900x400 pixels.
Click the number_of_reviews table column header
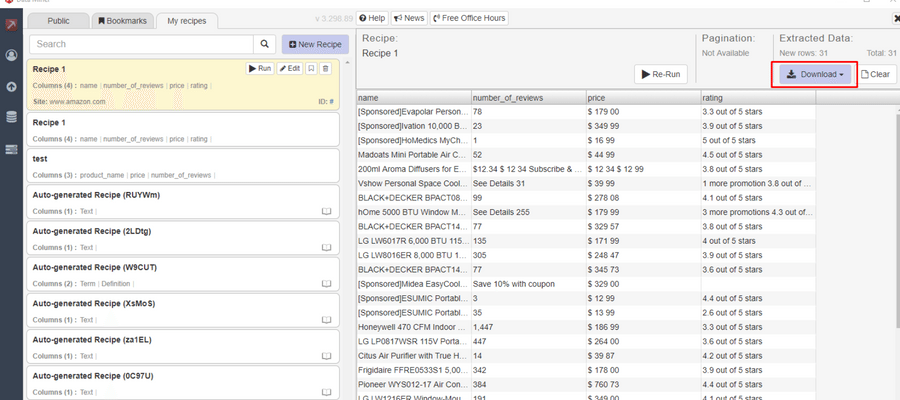(x=529, y=98)
